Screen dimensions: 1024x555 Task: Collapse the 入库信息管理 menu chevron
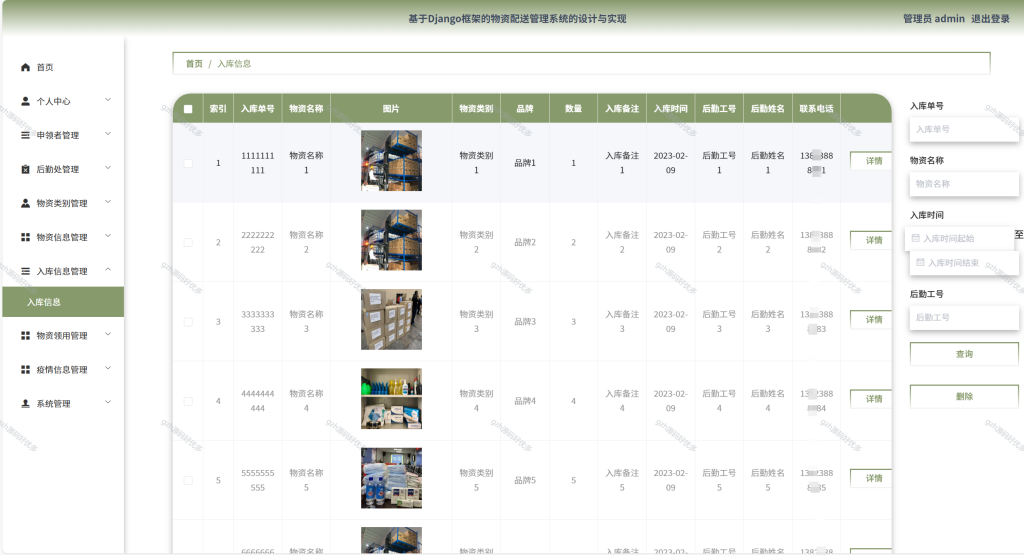pyautogui.click(x=108, y=270)
